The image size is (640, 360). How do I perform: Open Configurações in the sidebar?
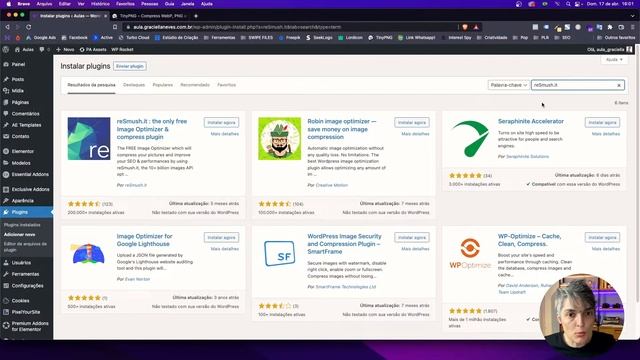tap(27, 286)
